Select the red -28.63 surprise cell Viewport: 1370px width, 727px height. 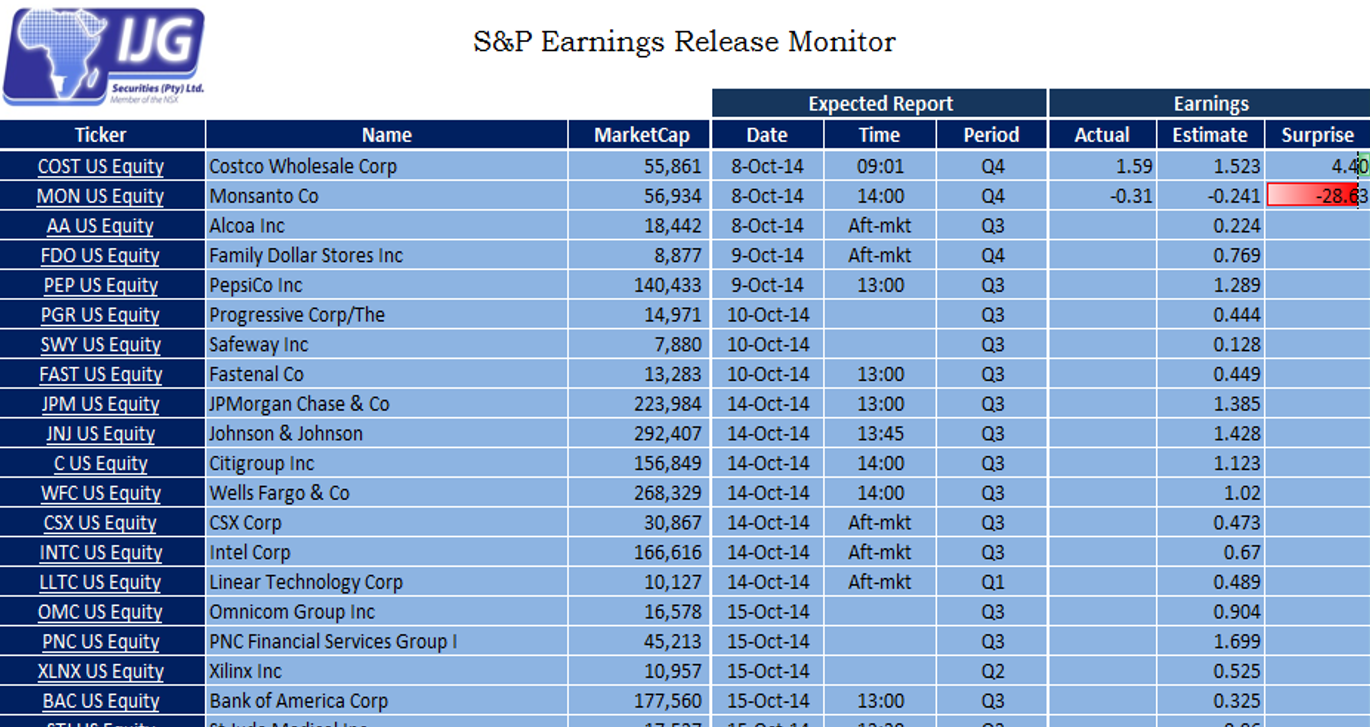(1317, 196)
